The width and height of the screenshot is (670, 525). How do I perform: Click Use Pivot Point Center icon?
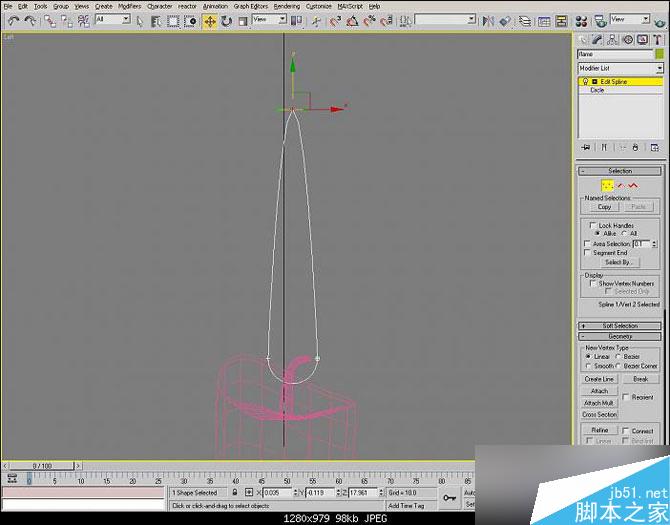pos(296,21)
